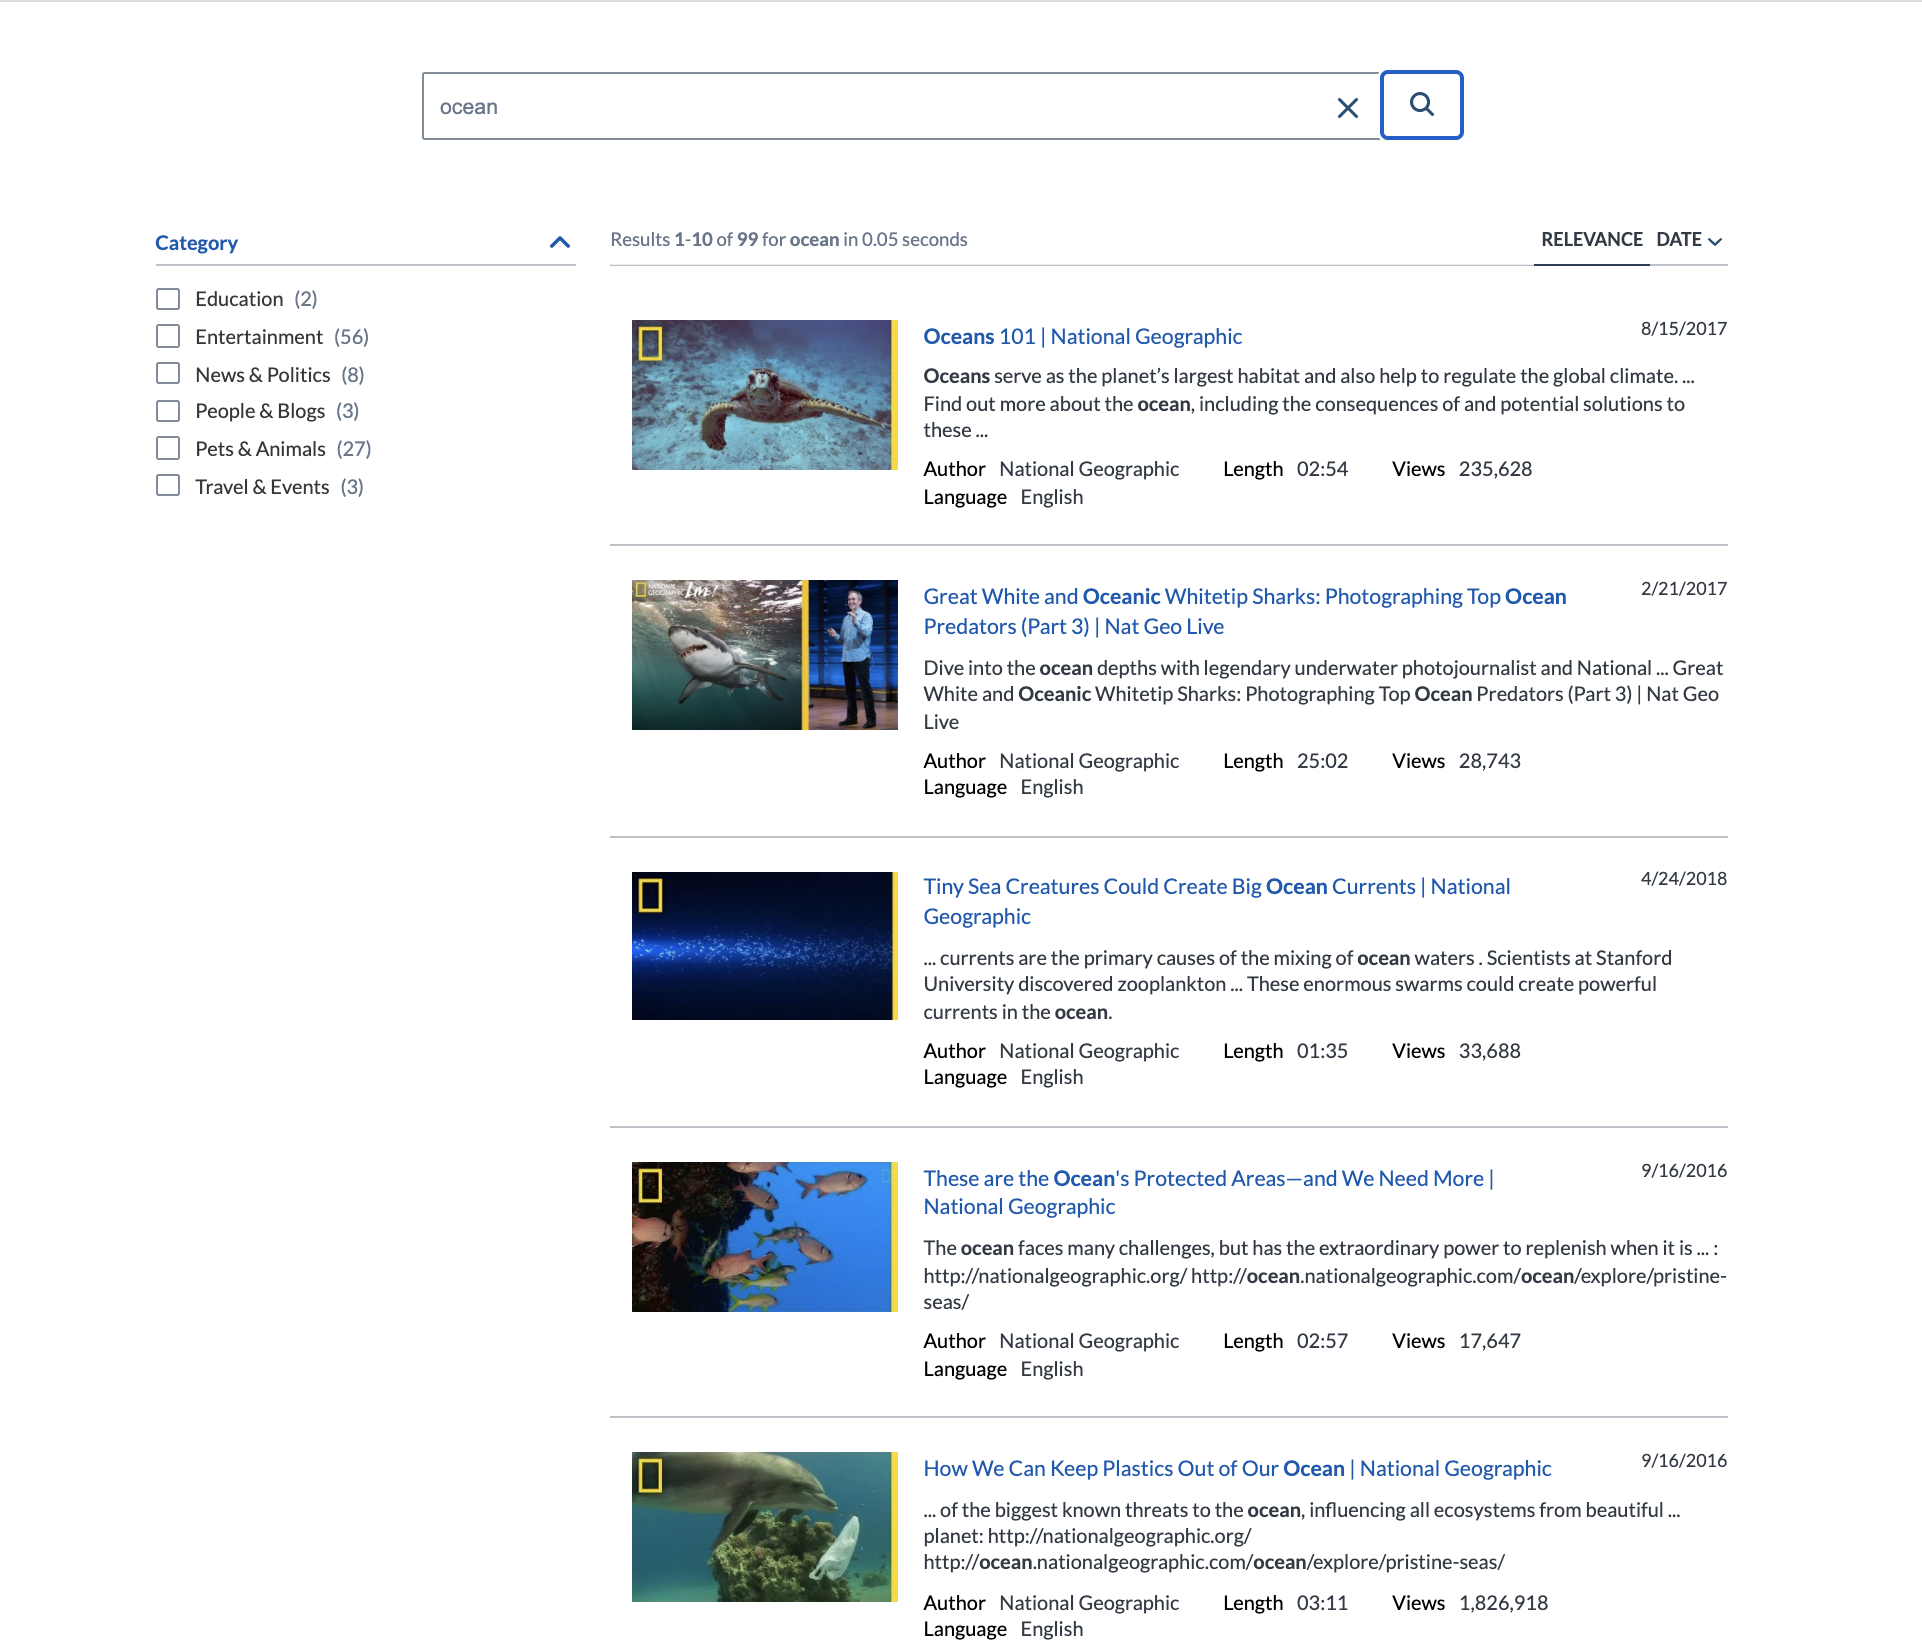The width and height of the screenshot is (1922, 1640).
Task: Click the views count 235,628
Action: click(x=1495, y=469)
